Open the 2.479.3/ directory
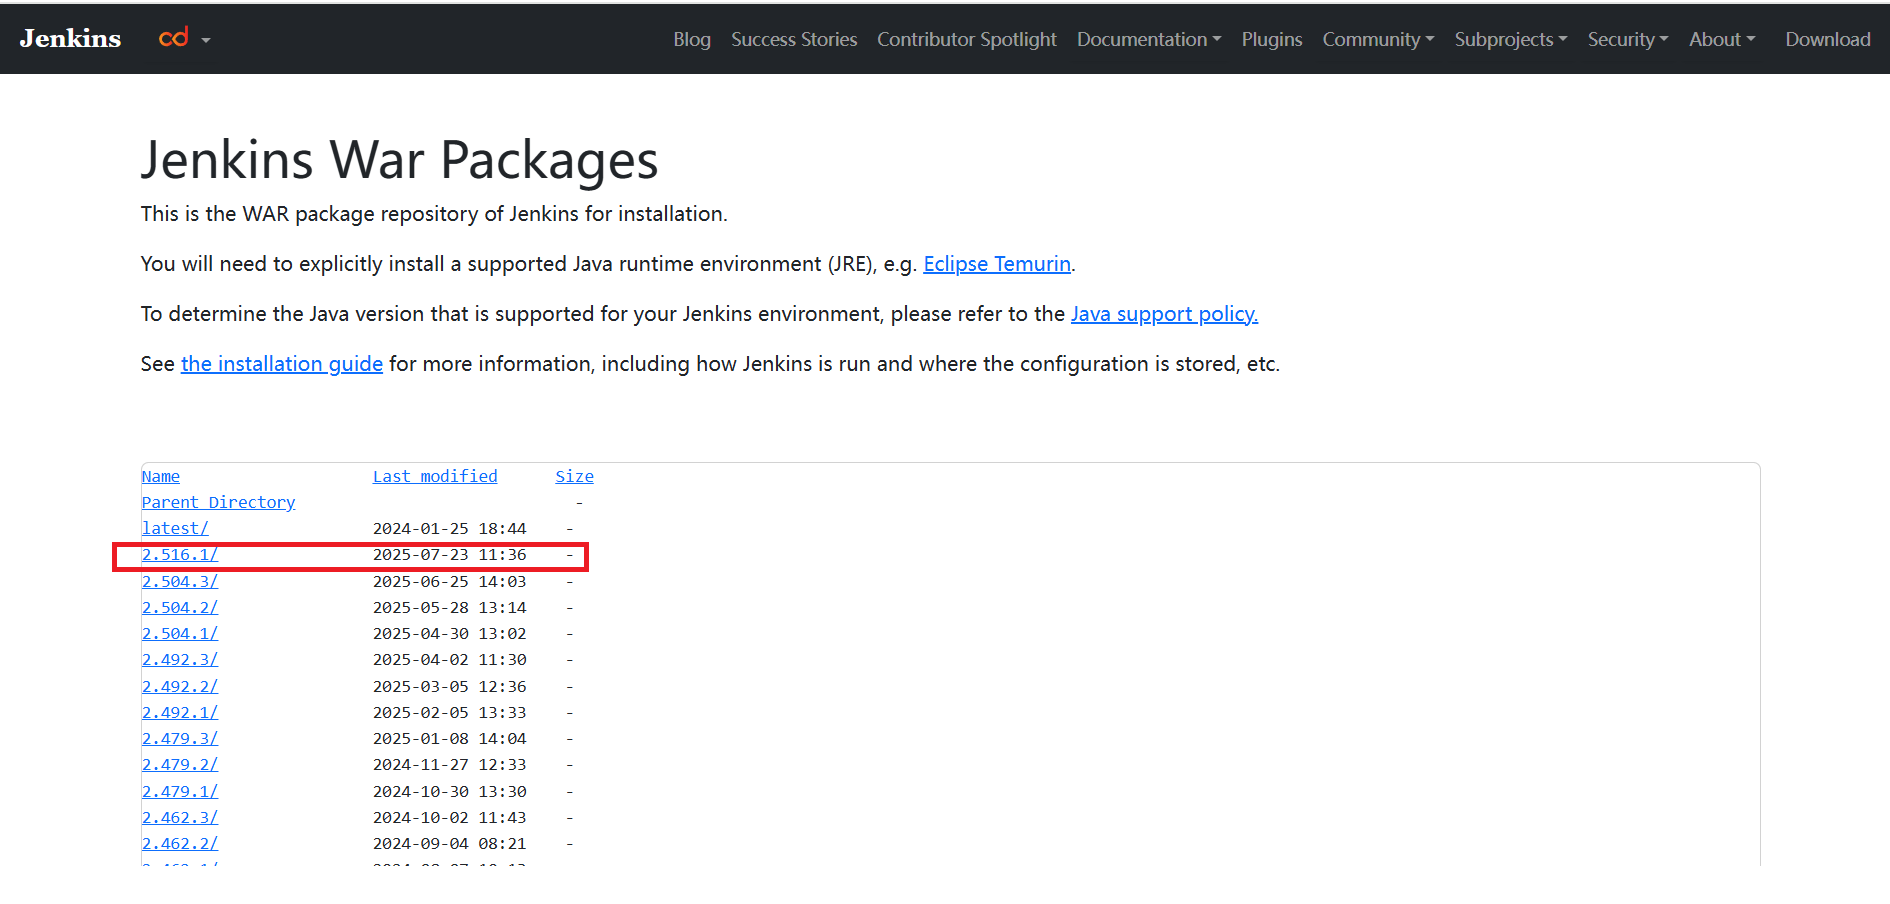The height and width of the screenshot is (904, 1890). coord(180,738)
